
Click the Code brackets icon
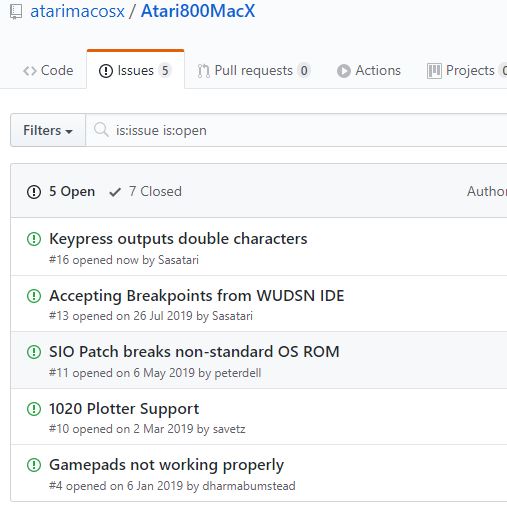pos(30,71)
